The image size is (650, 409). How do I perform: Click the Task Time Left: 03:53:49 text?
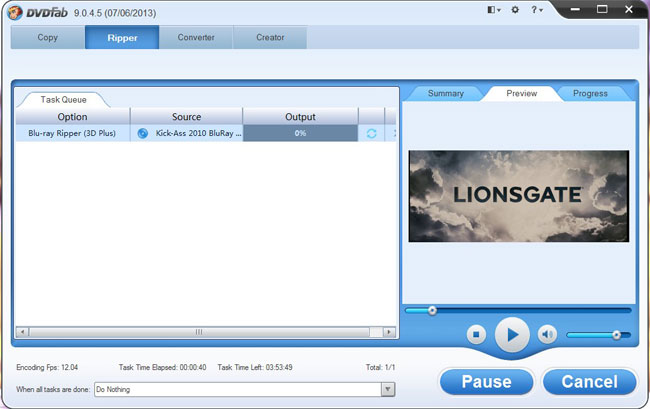(x=255, y=367)
